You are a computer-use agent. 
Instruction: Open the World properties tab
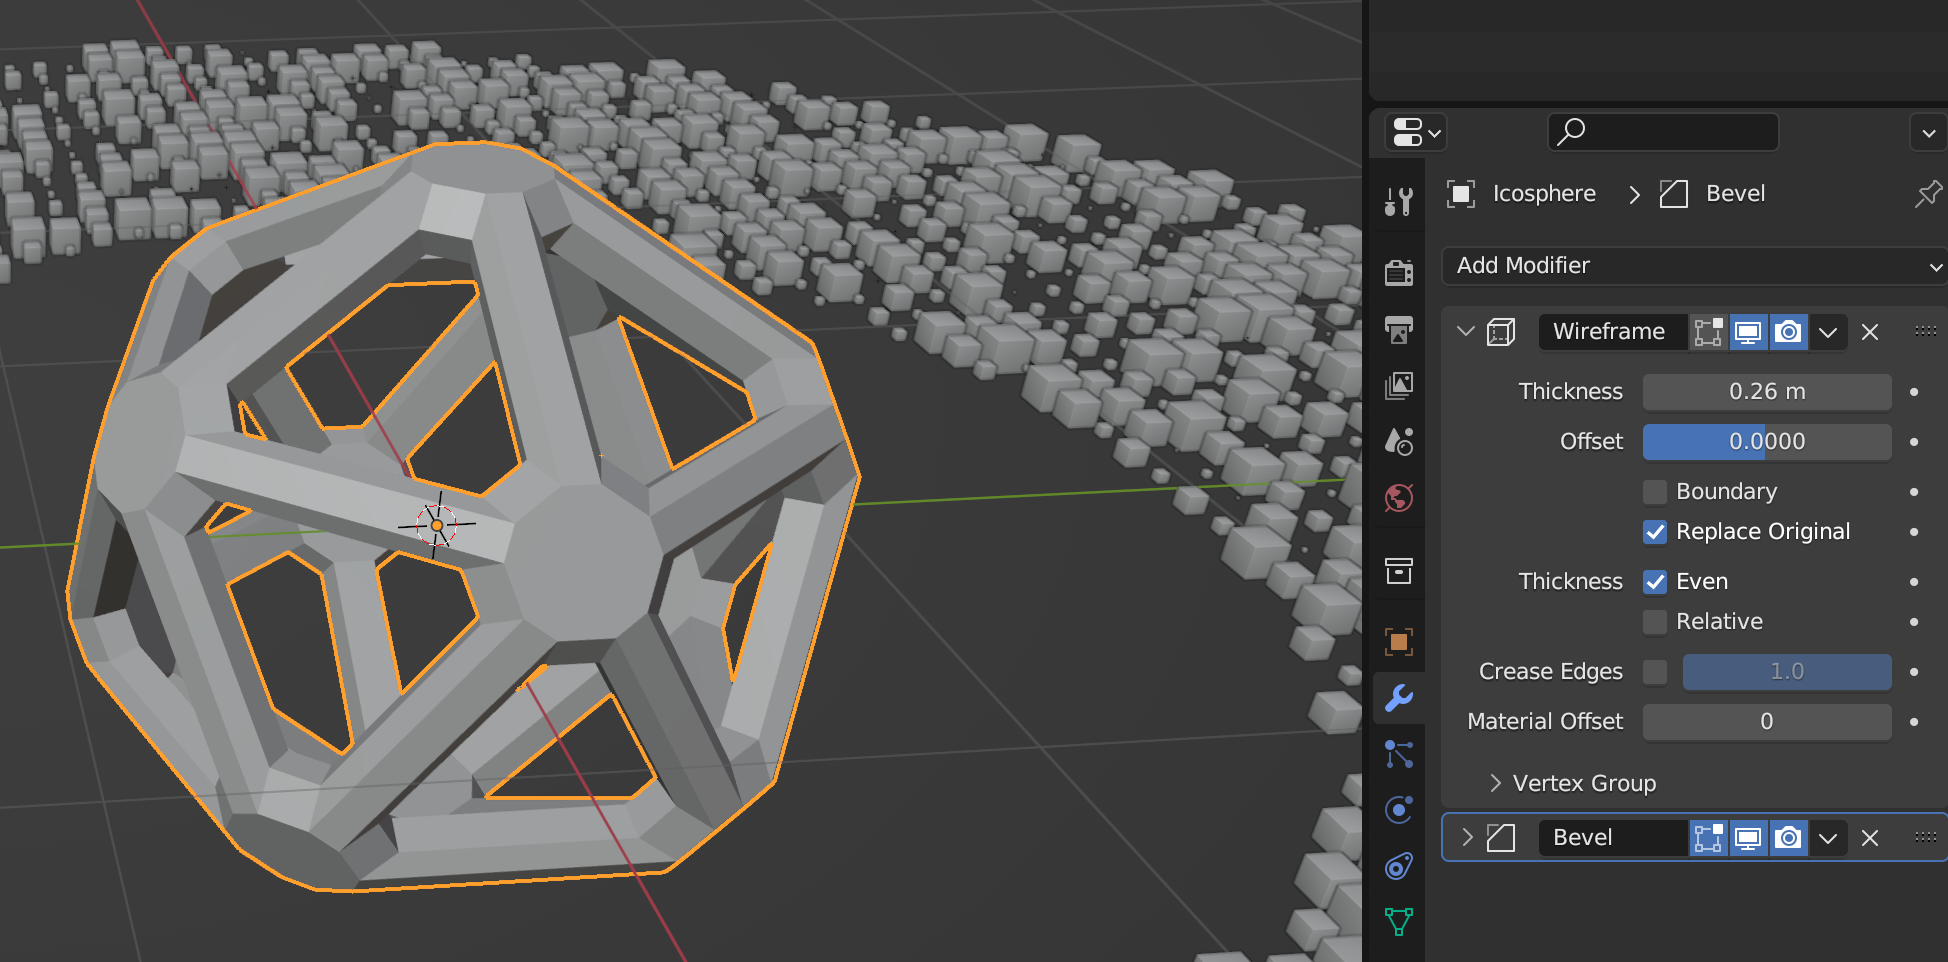(x=1399, y=497)
